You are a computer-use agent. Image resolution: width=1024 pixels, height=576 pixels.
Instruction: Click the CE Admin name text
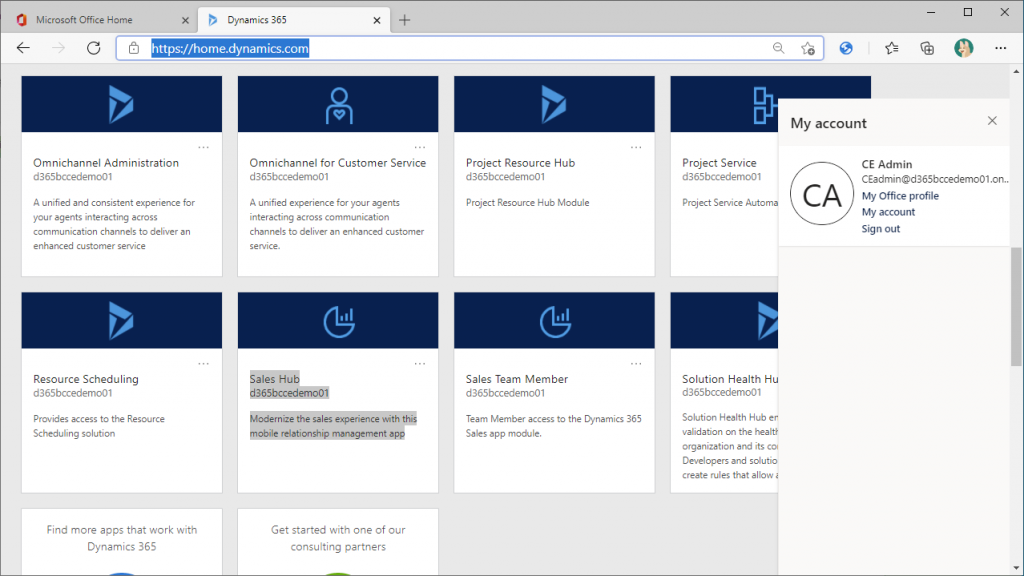pos(887,165)
